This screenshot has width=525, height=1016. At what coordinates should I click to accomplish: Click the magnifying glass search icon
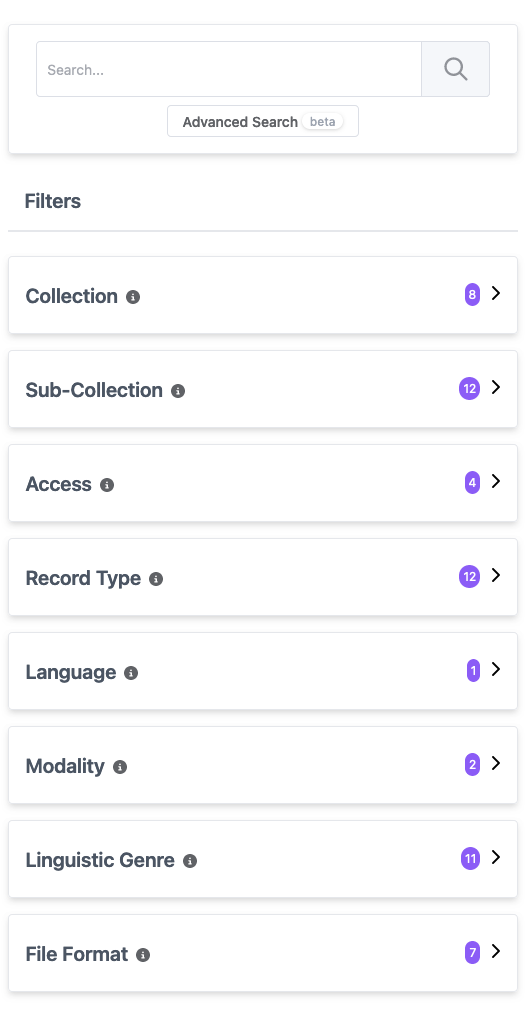[456, 69]
